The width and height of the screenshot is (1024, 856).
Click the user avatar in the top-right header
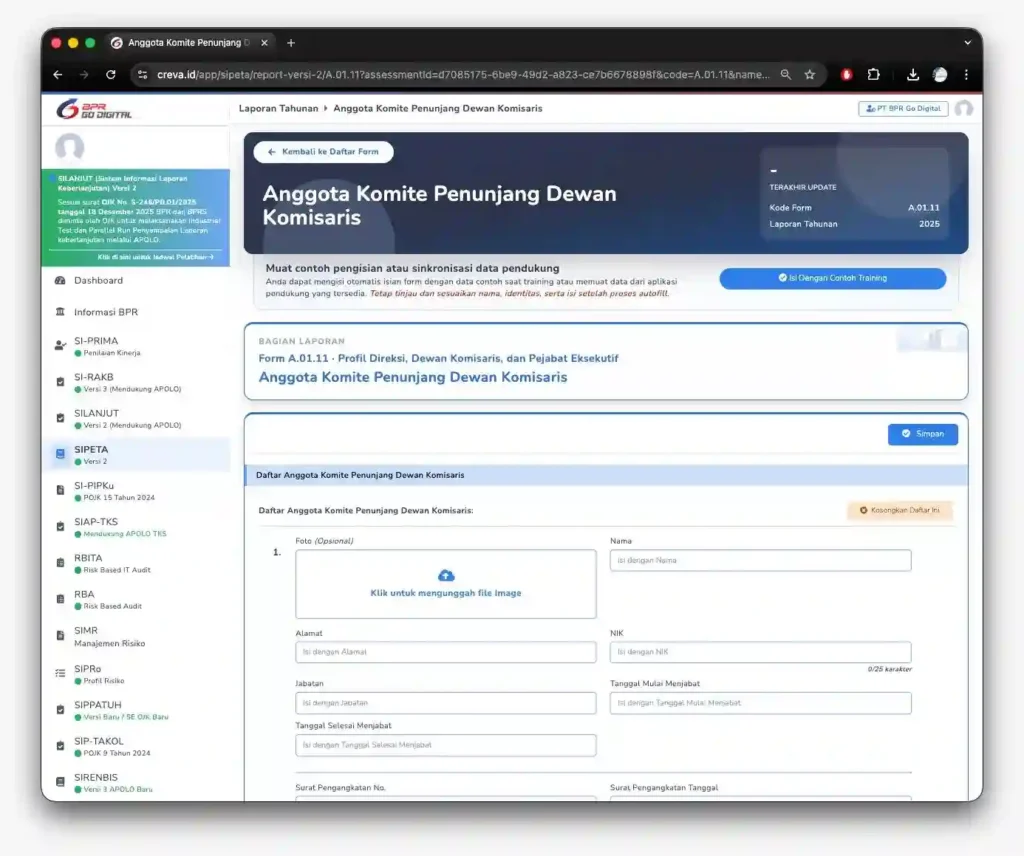click(x=963, y=109)
